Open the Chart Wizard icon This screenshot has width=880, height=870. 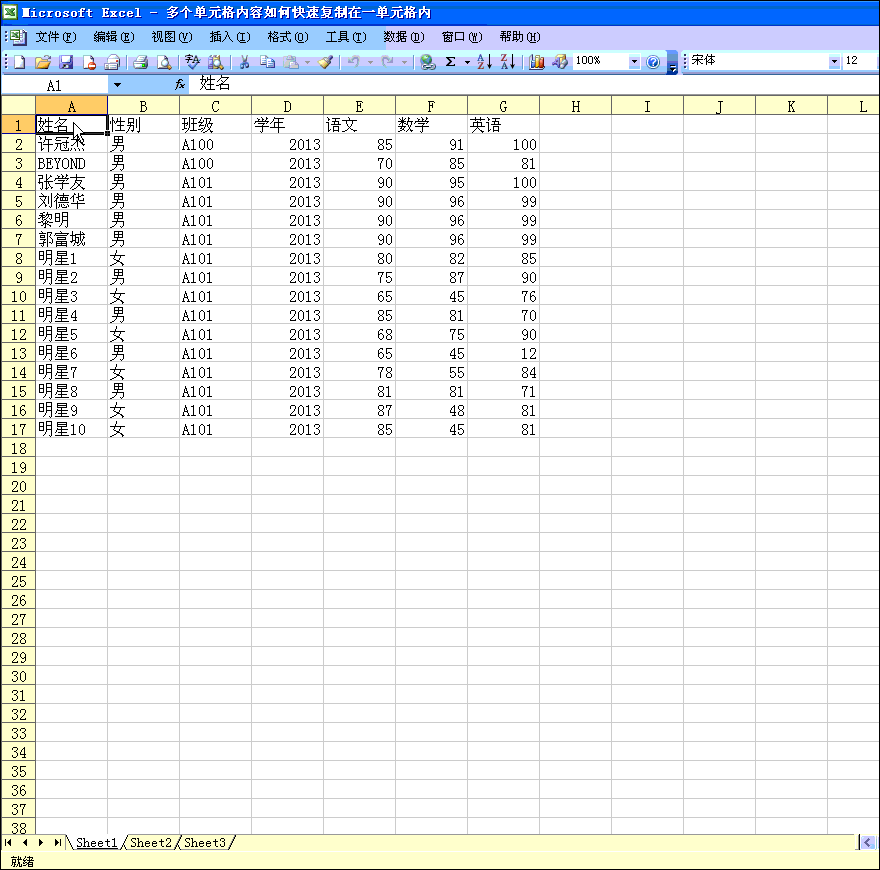(x=537, y=62)
